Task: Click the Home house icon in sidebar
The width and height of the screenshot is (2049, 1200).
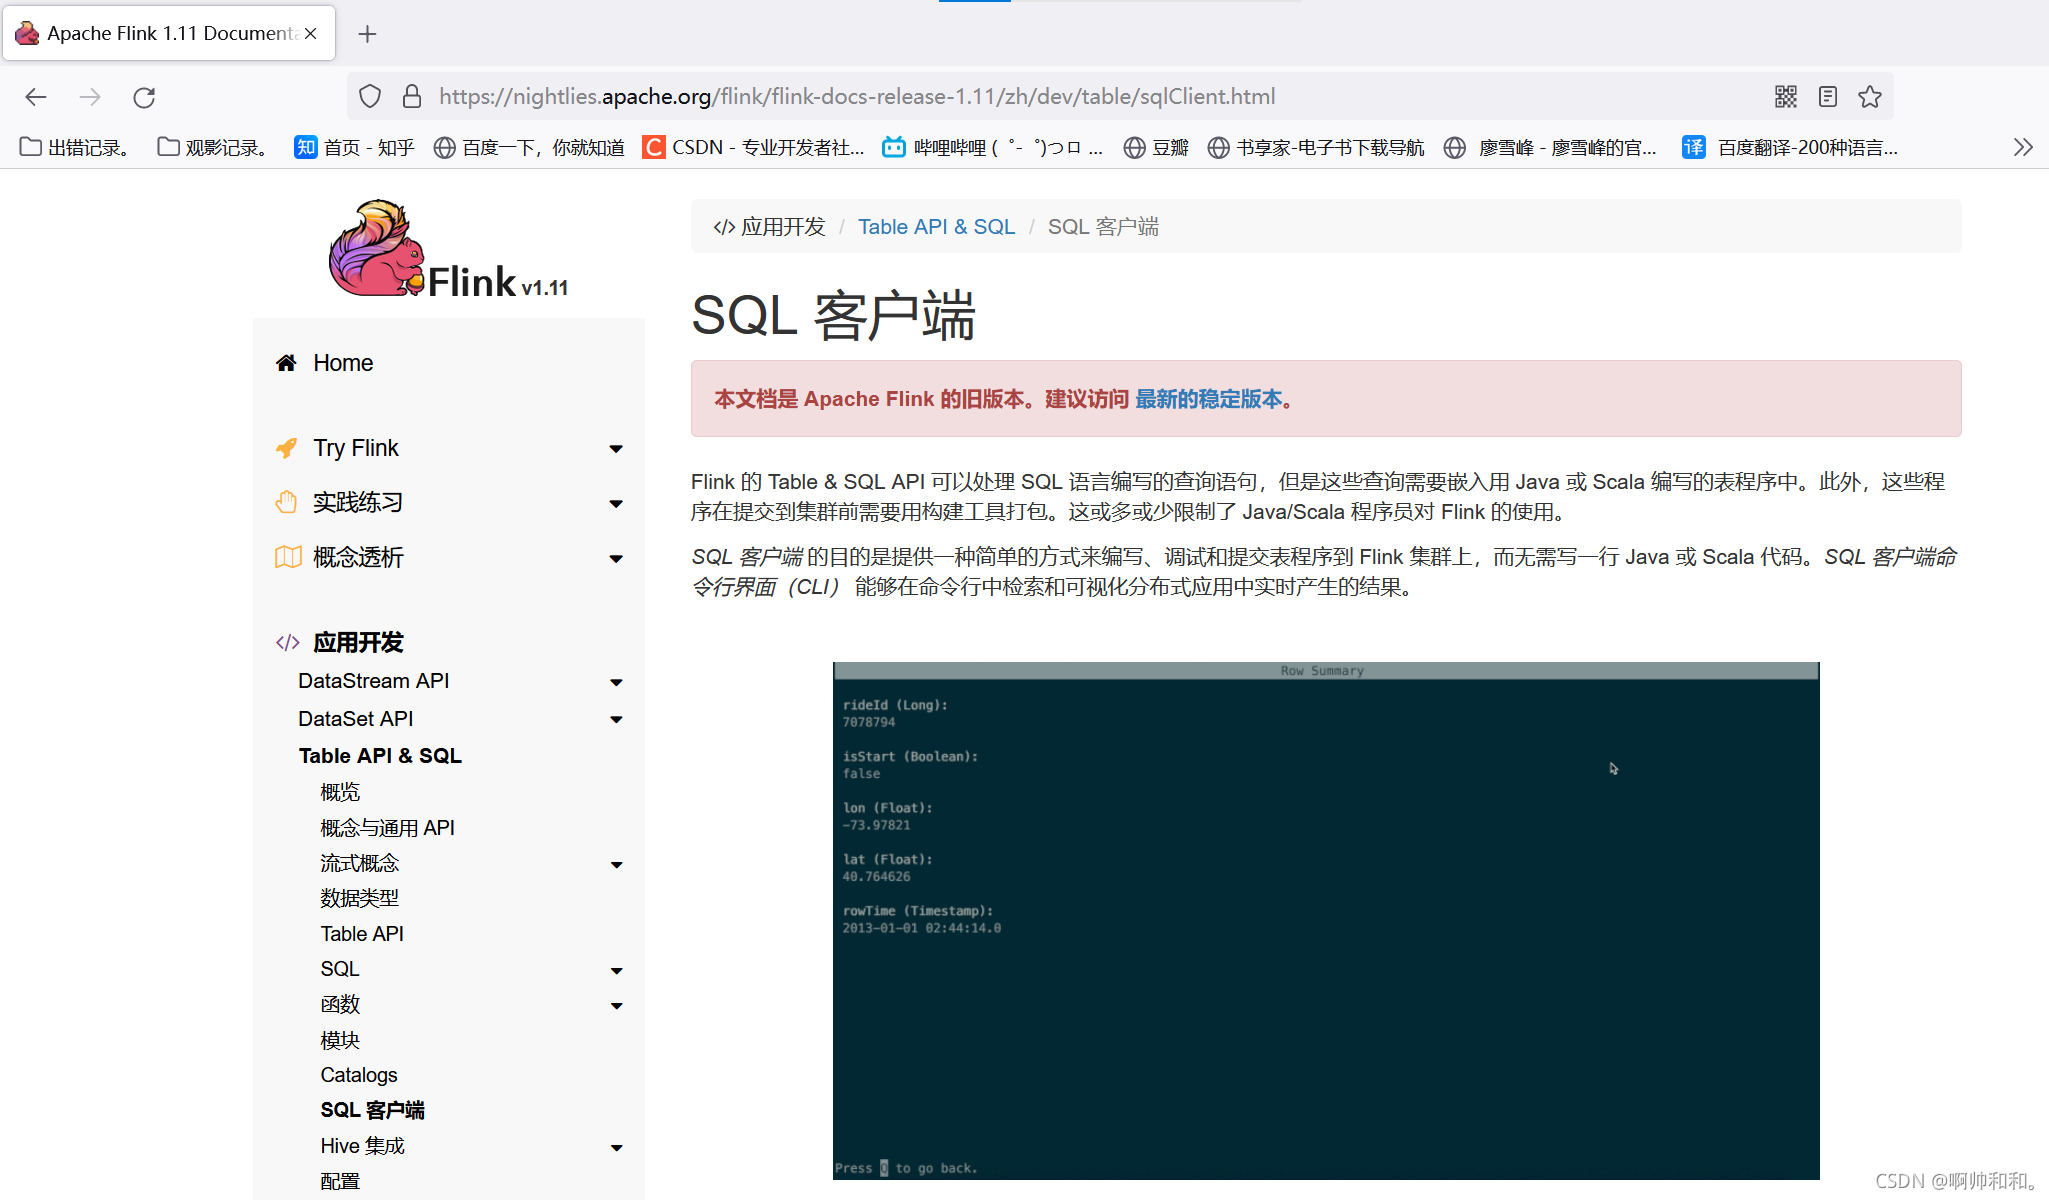Action: click(x=286, y=363)
